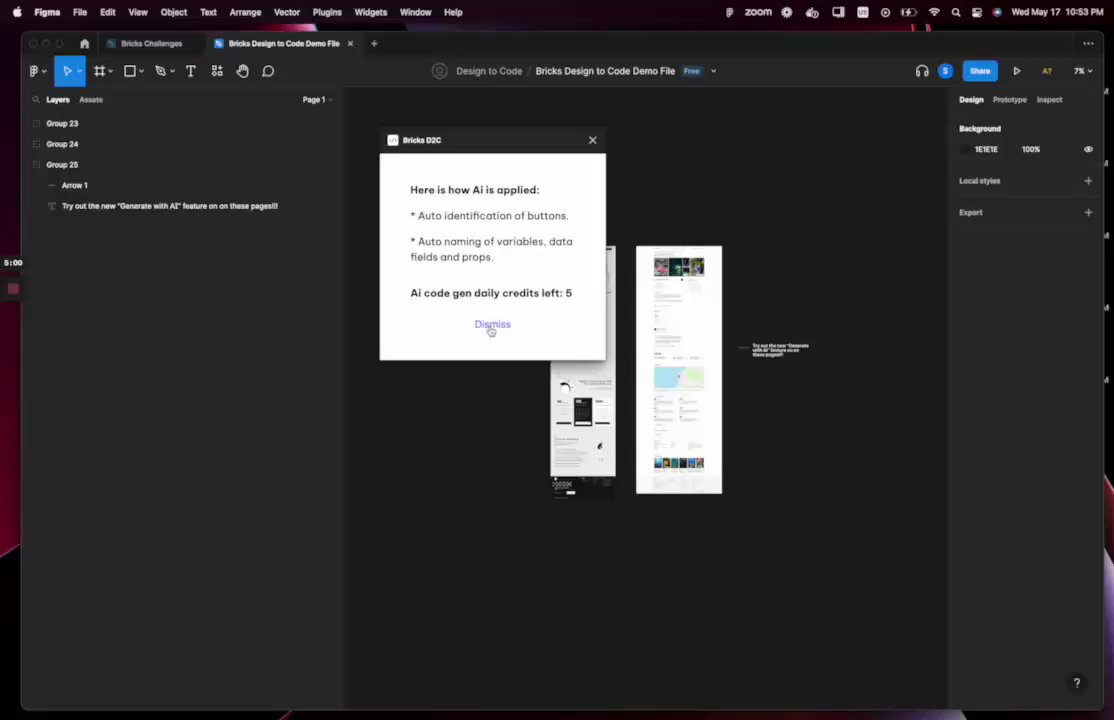Click background color swatch 1E1E1E
Screen dimensions: 1114x720
pos(964,149)
